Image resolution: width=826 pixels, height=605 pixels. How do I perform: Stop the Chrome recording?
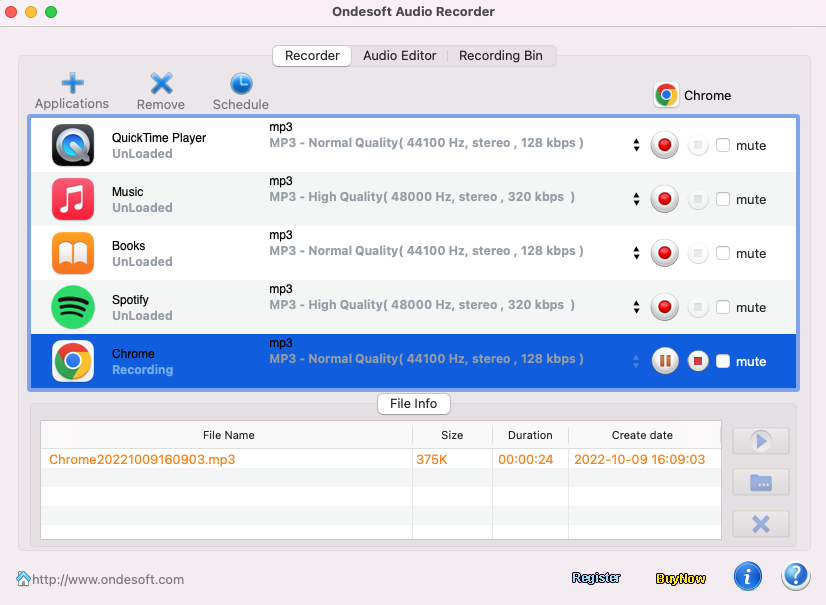(x=698, y=361)
